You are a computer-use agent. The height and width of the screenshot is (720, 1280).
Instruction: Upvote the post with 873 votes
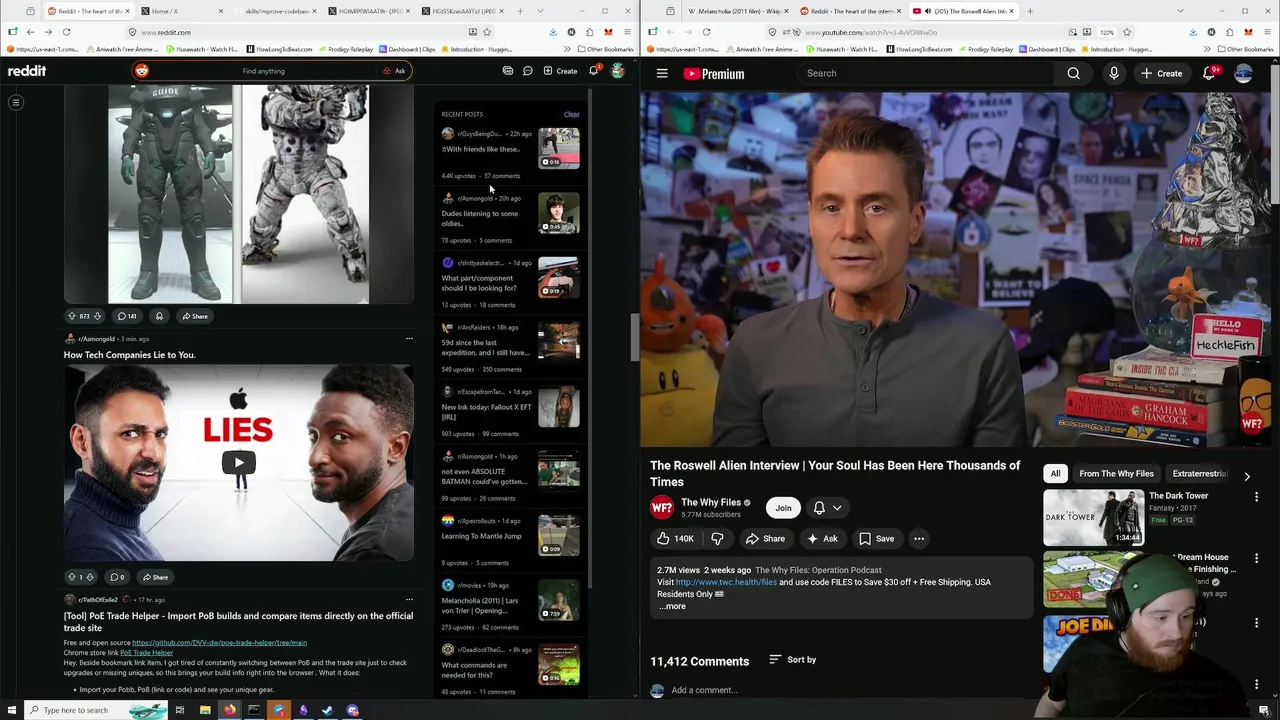72,316
